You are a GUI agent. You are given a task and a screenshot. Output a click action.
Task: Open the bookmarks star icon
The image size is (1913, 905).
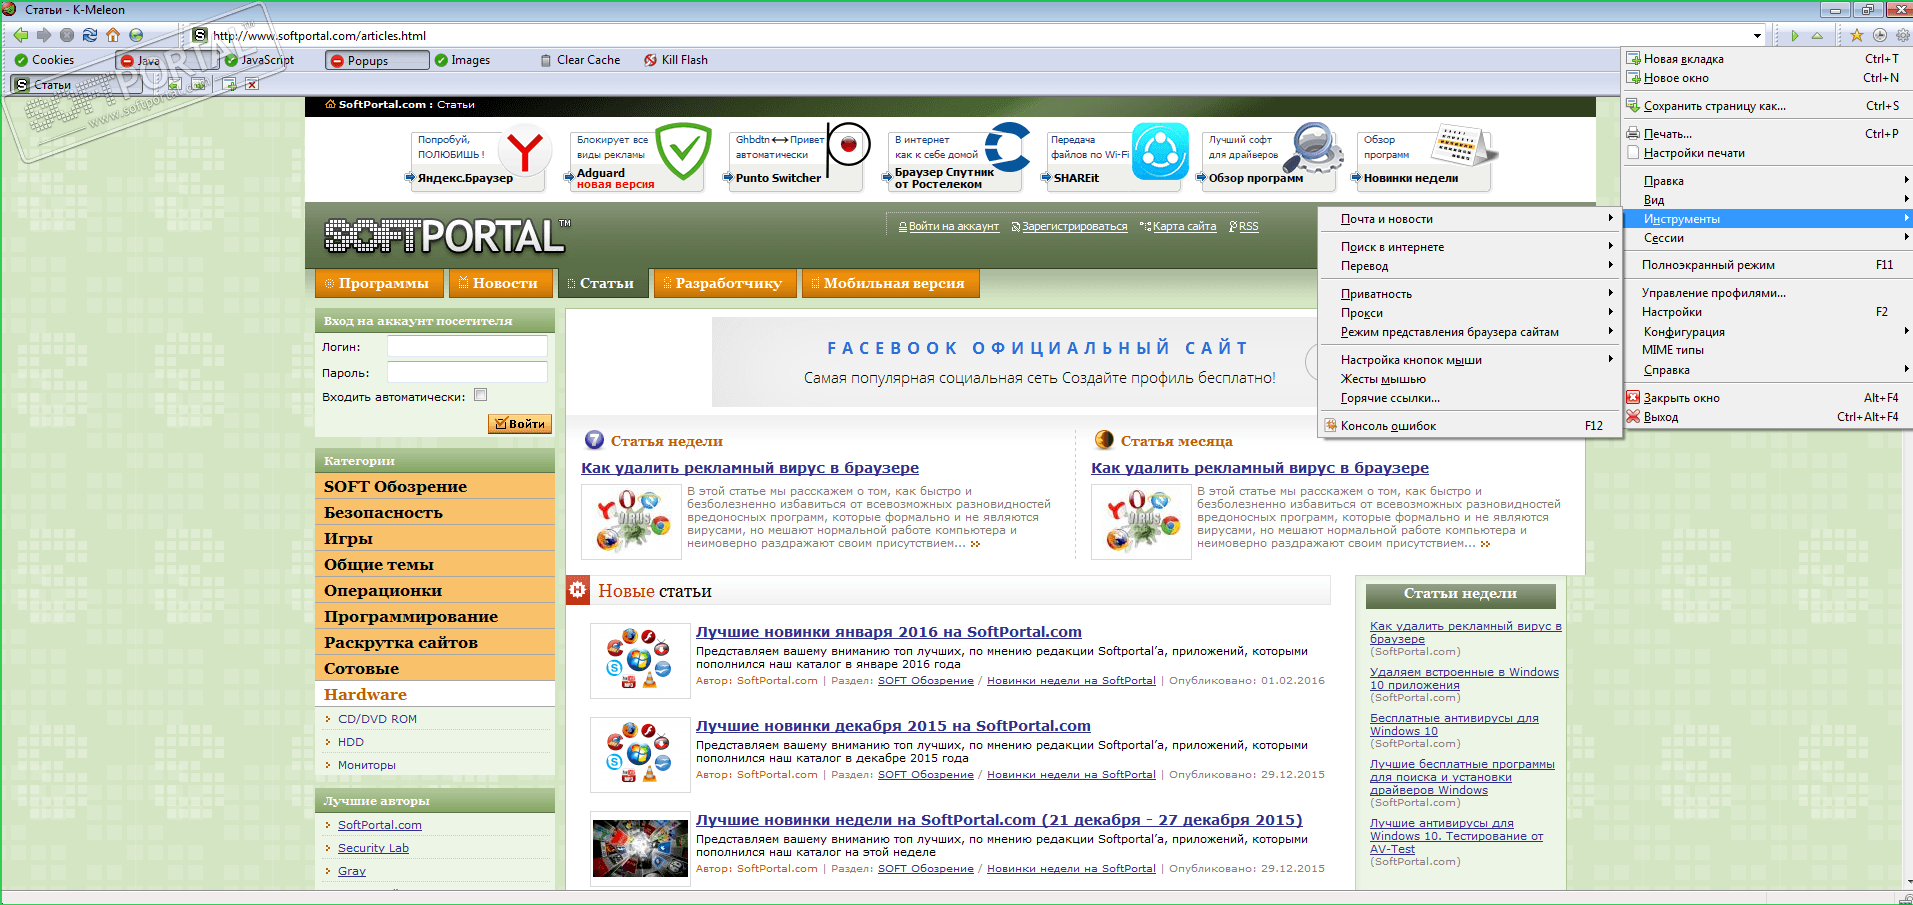click(1857, 36)
